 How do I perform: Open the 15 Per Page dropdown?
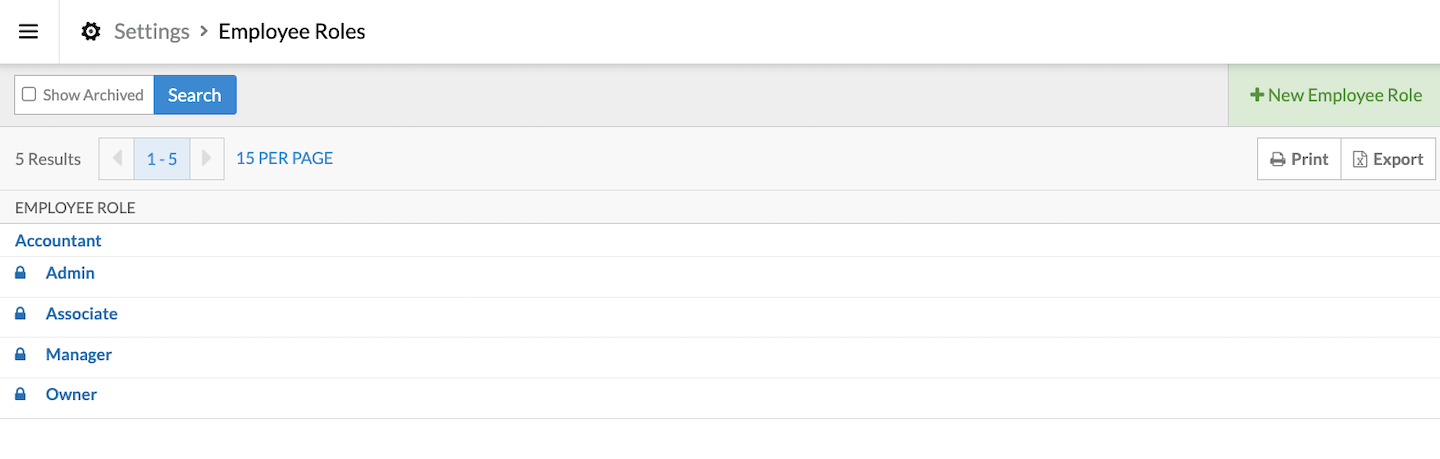[x=284, y=158]
